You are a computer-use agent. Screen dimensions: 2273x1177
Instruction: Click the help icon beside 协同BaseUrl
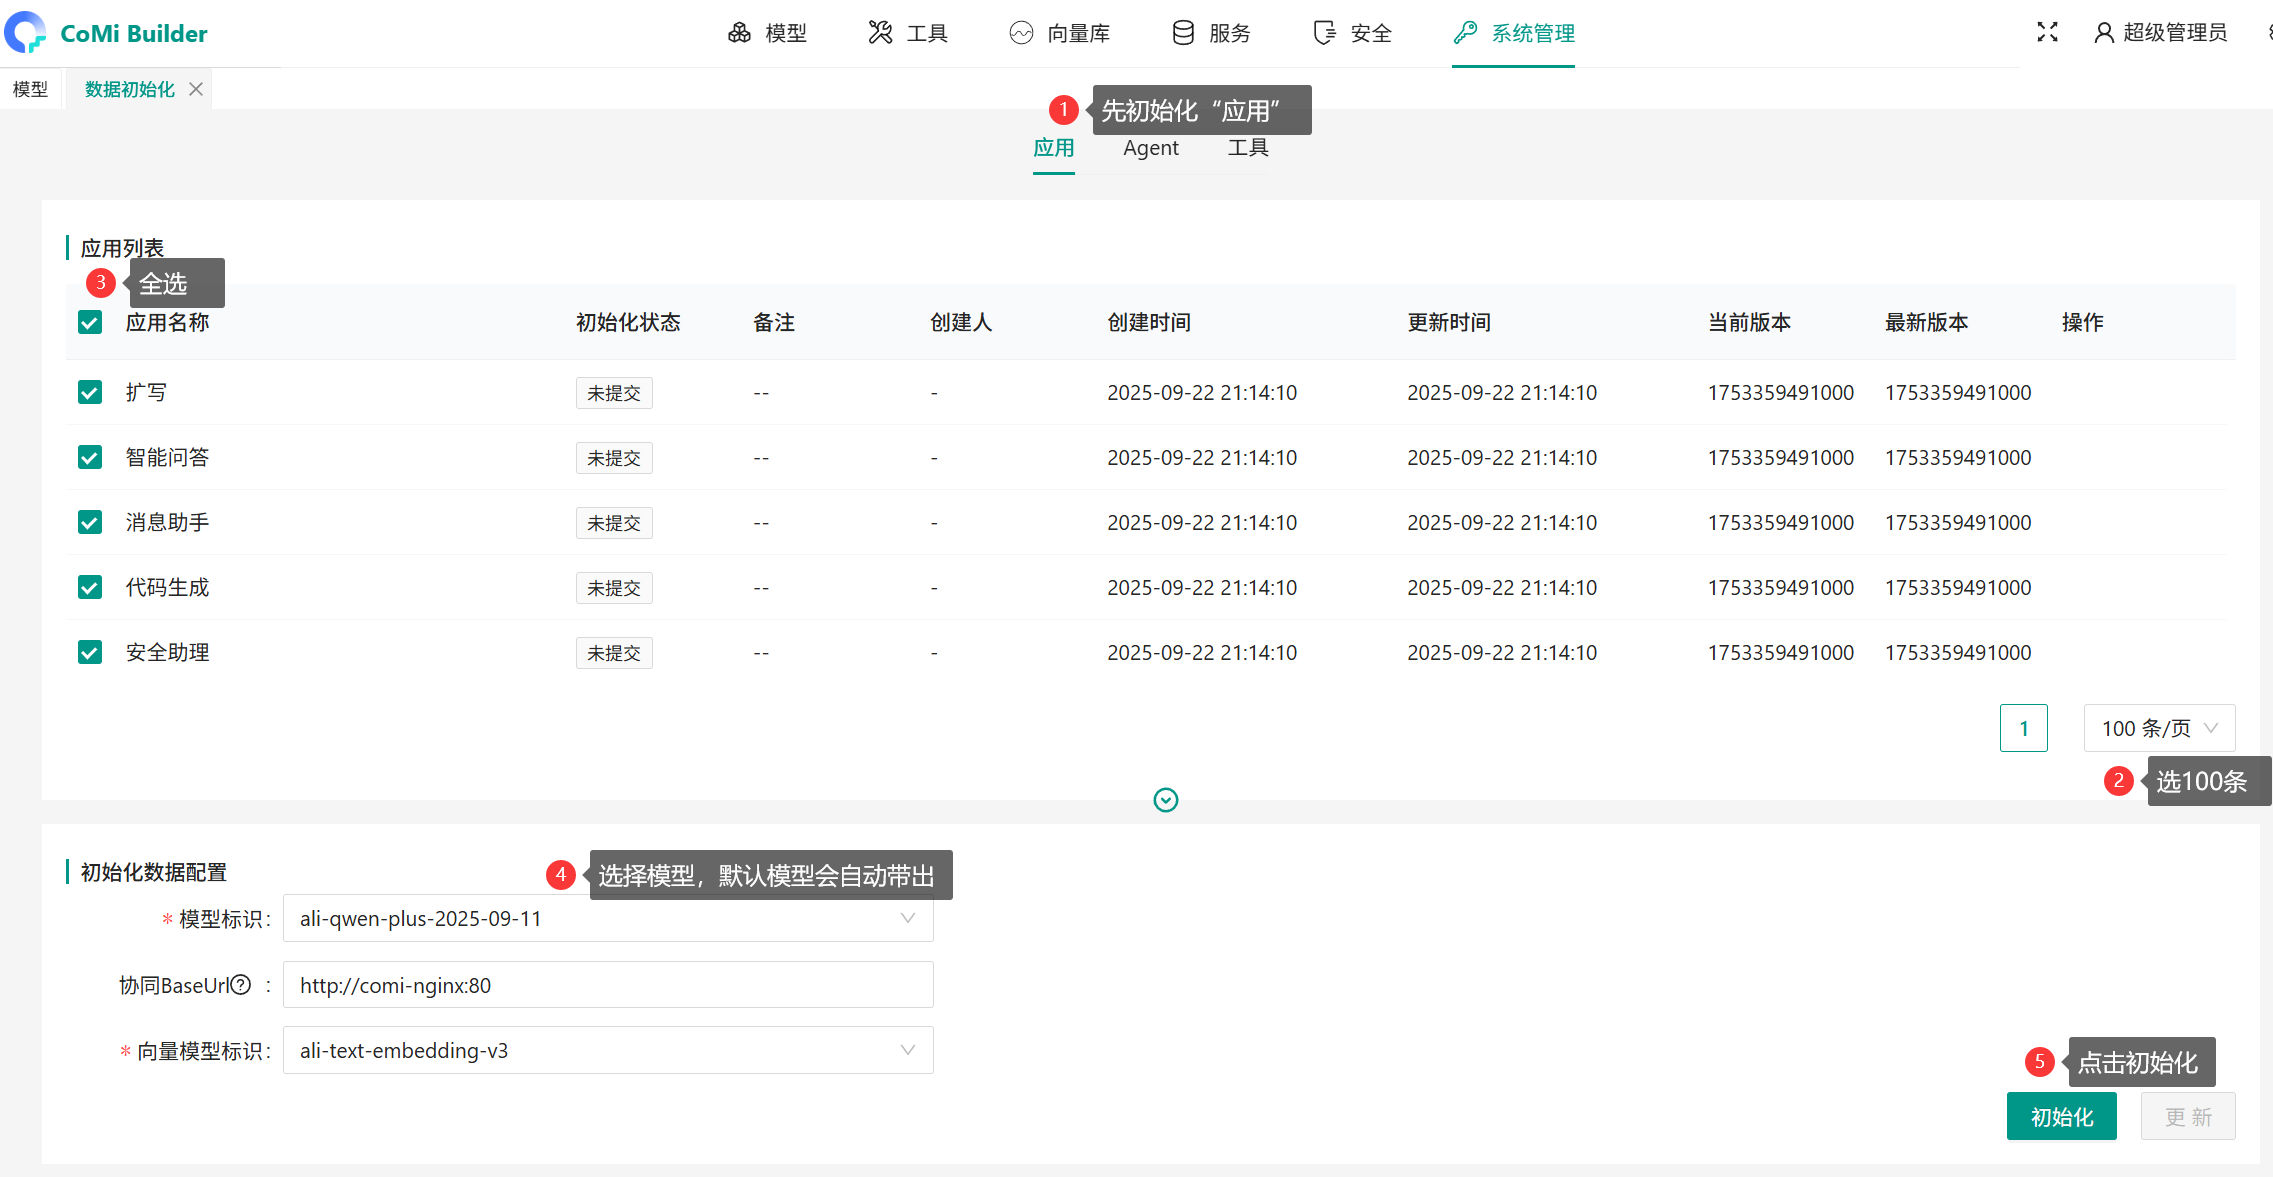point(241,985)
